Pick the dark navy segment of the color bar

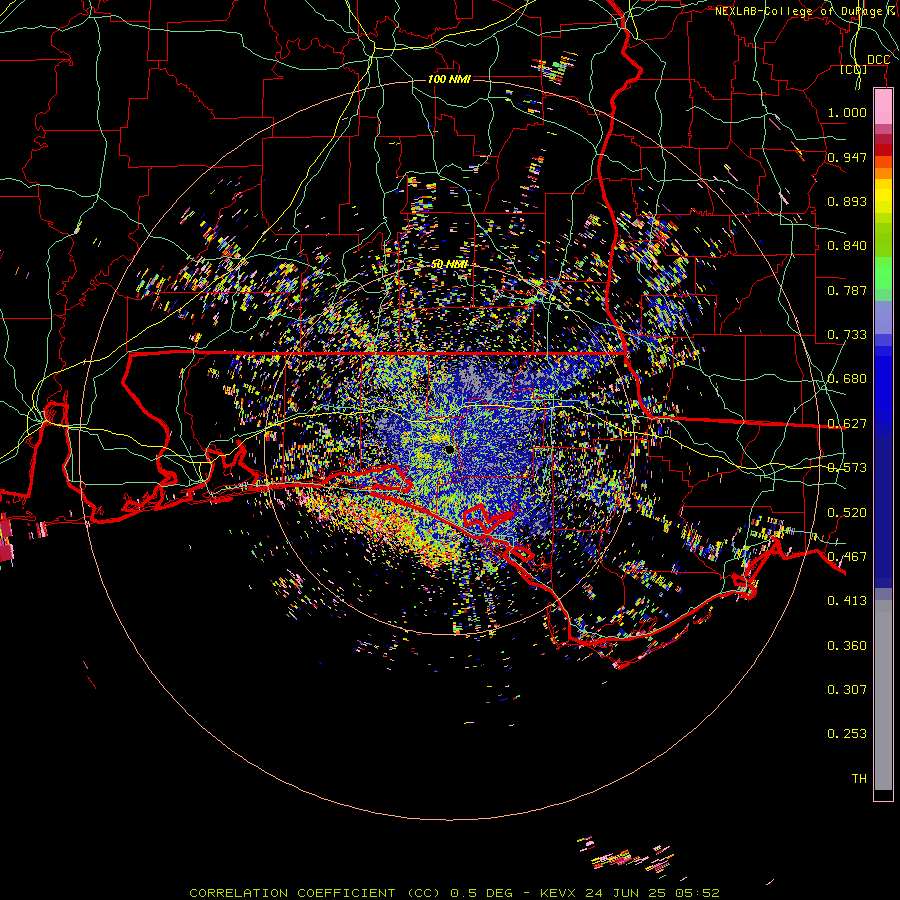point(883,505)
